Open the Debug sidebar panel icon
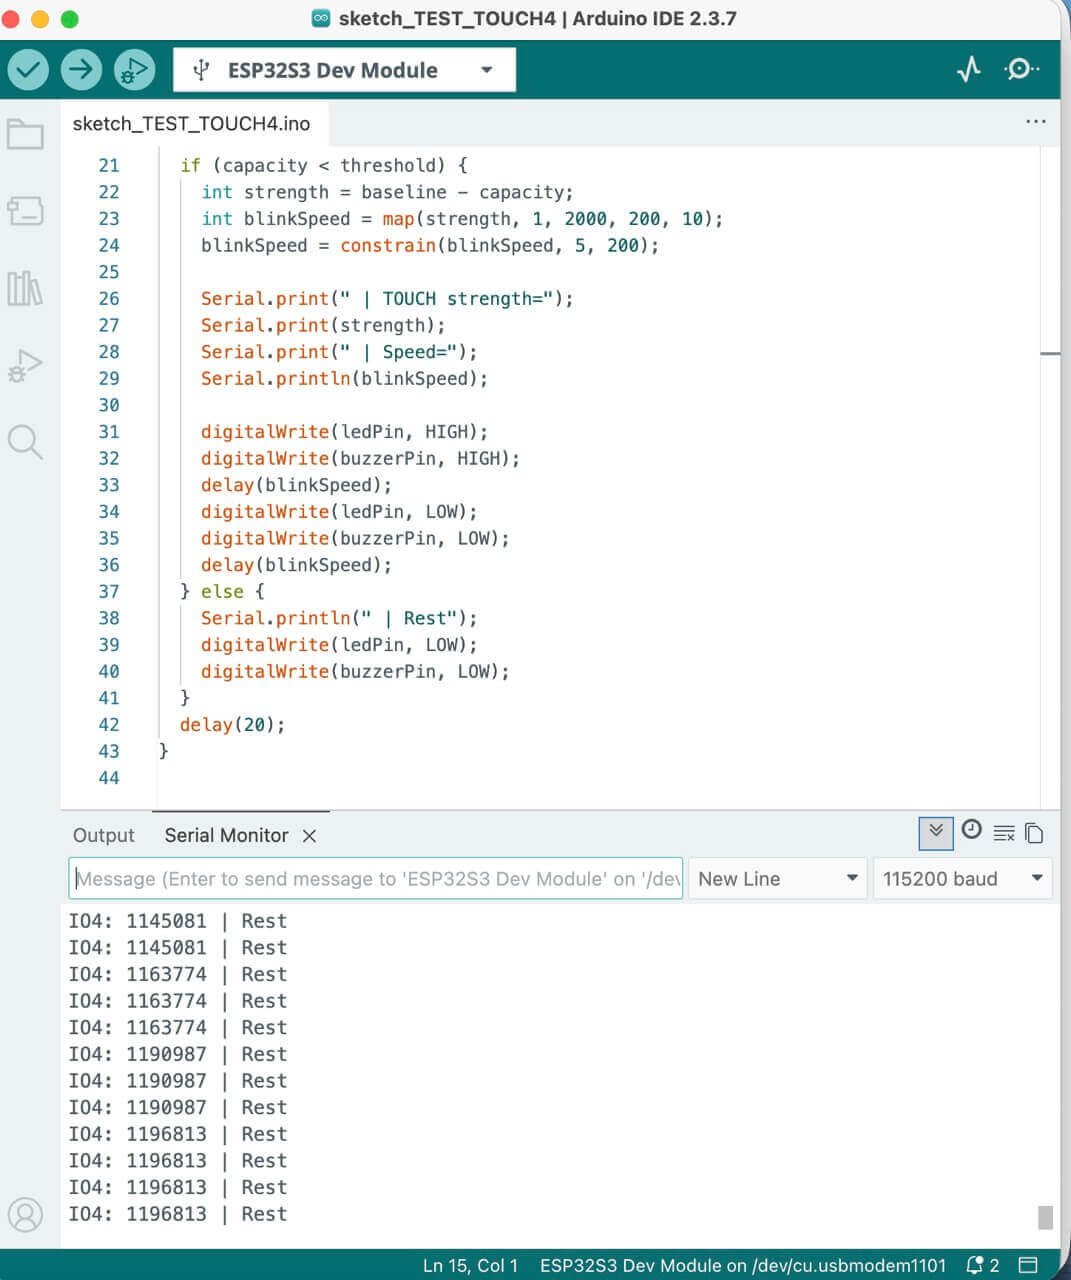1071x1280 pixels. (x=25, y=365)
